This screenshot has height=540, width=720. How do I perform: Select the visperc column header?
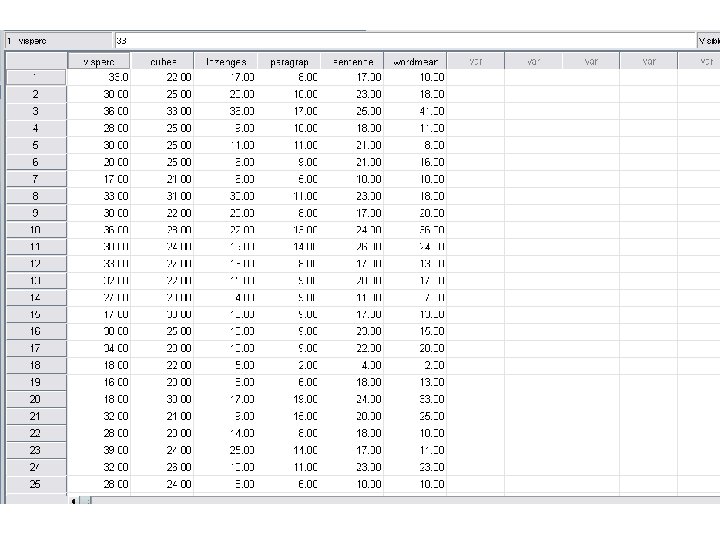(x=99, y=62)
